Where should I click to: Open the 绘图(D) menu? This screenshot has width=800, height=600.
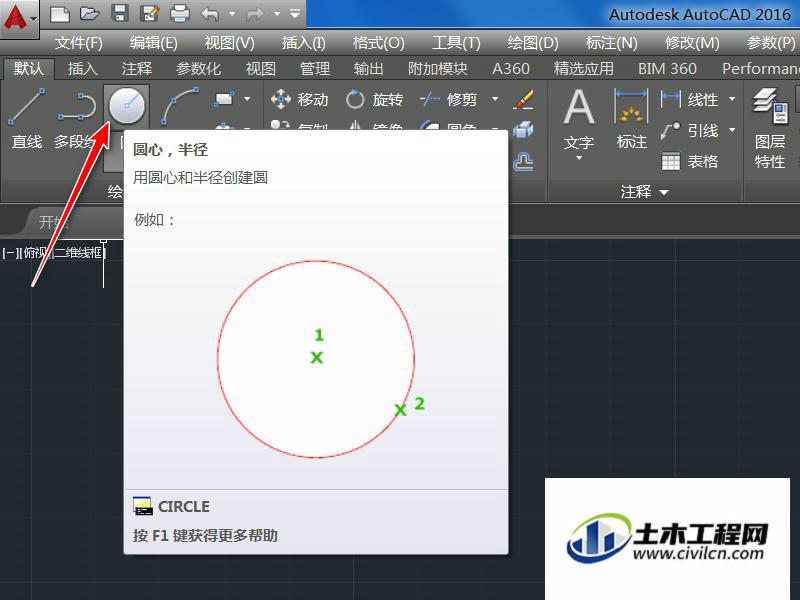tap(533, 43)
